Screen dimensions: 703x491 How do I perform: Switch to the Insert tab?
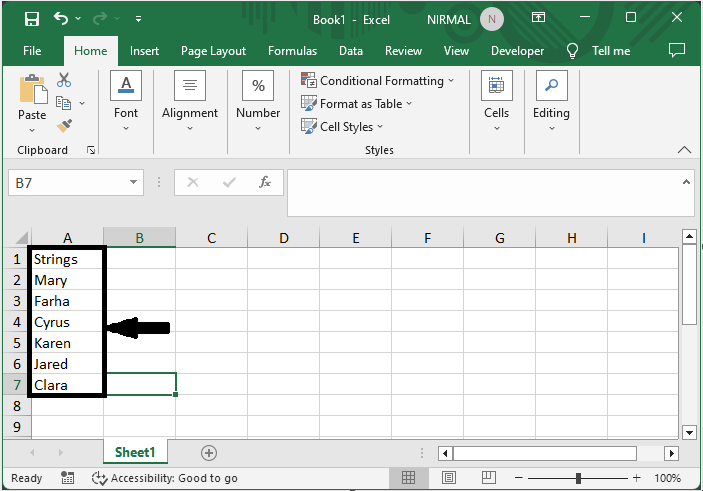tap(144, 51)
